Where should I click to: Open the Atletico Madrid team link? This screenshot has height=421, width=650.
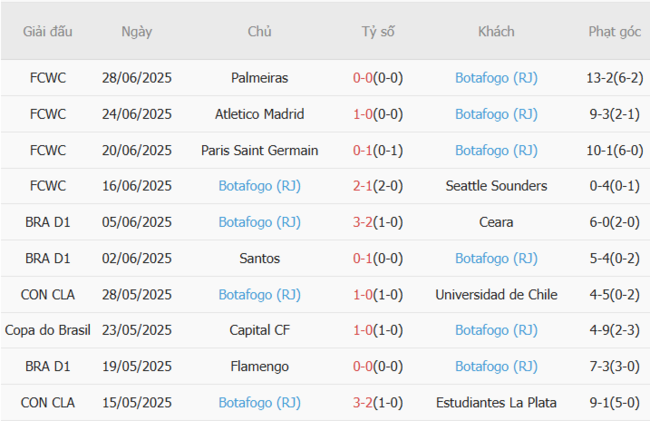[260, 114]
